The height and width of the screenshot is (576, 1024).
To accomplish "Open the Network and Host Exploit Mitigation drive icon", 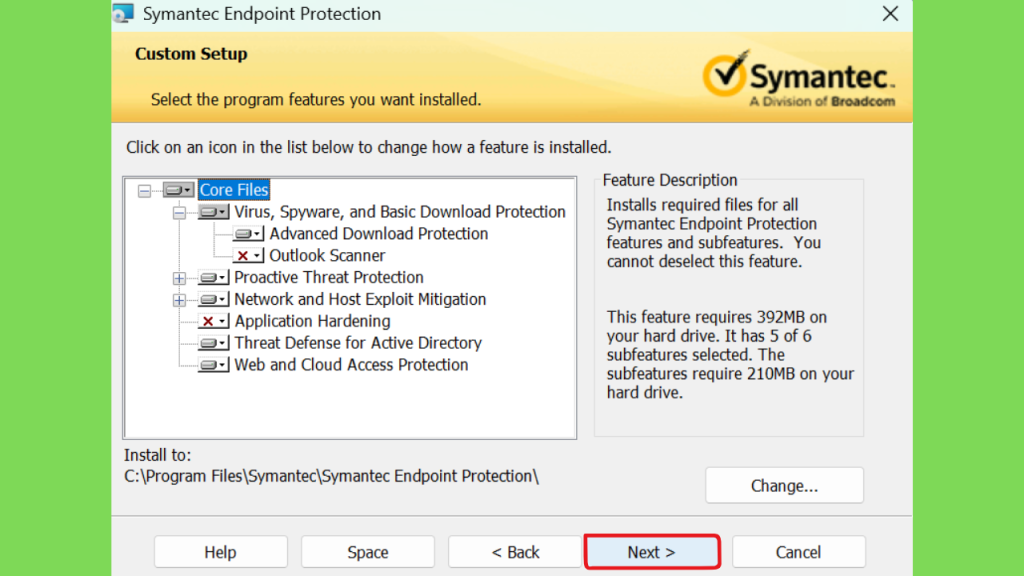I will click(214, 299).
